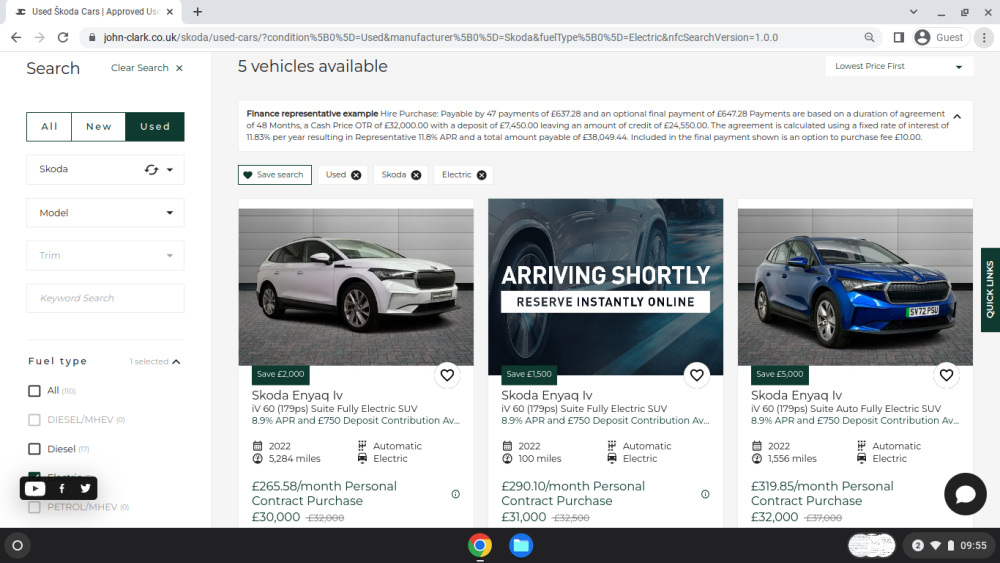The height and width of the screenshot is (563, 1000).
Task: Click the Save £5,000 badge
Action: (x=779, y=374)
